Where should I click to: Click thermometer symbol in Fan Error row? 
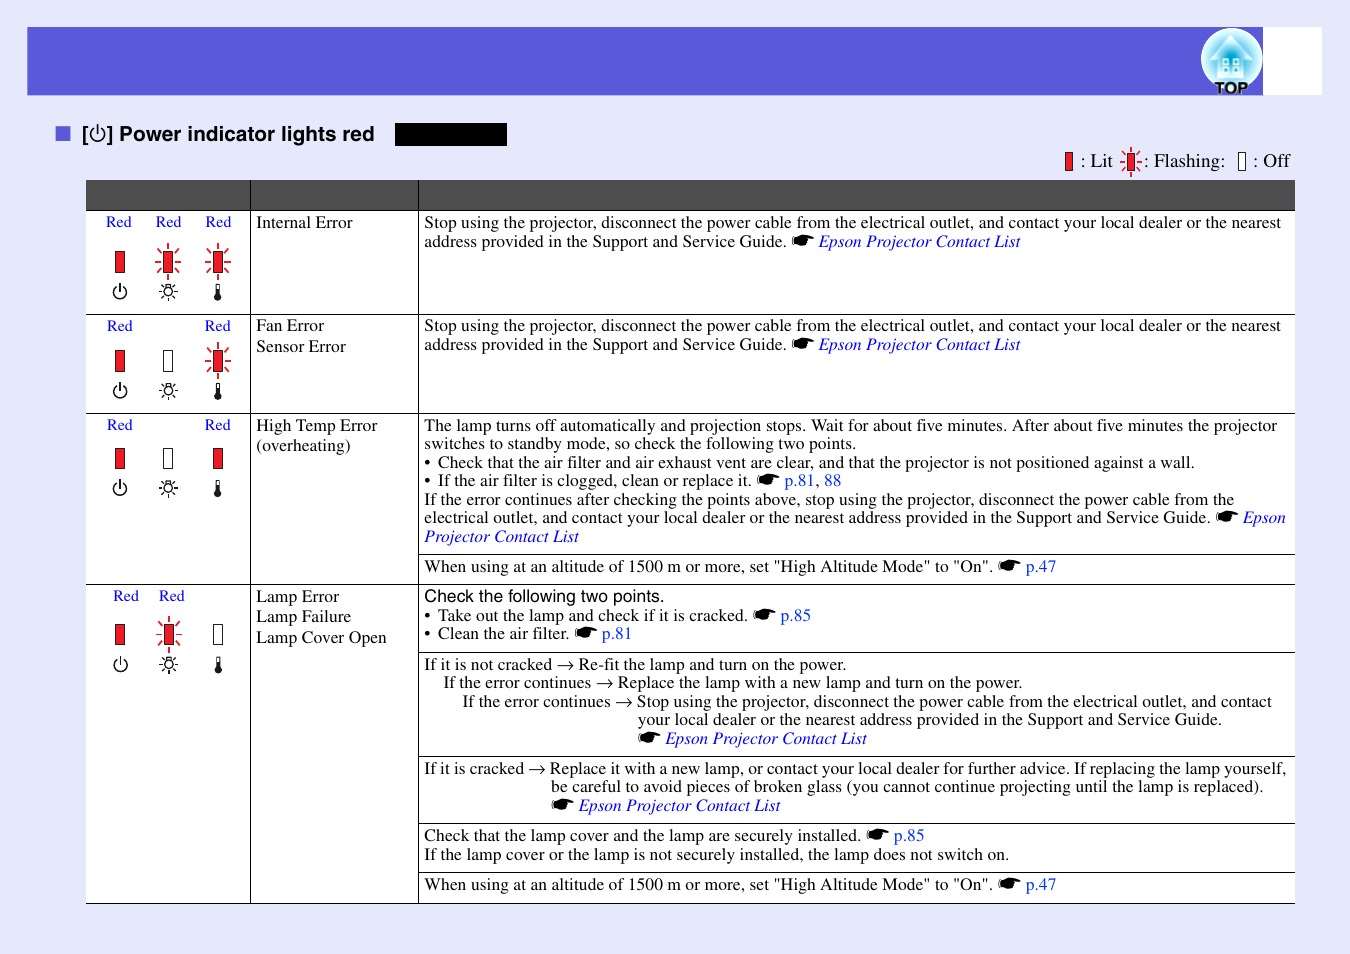point(218,391)
